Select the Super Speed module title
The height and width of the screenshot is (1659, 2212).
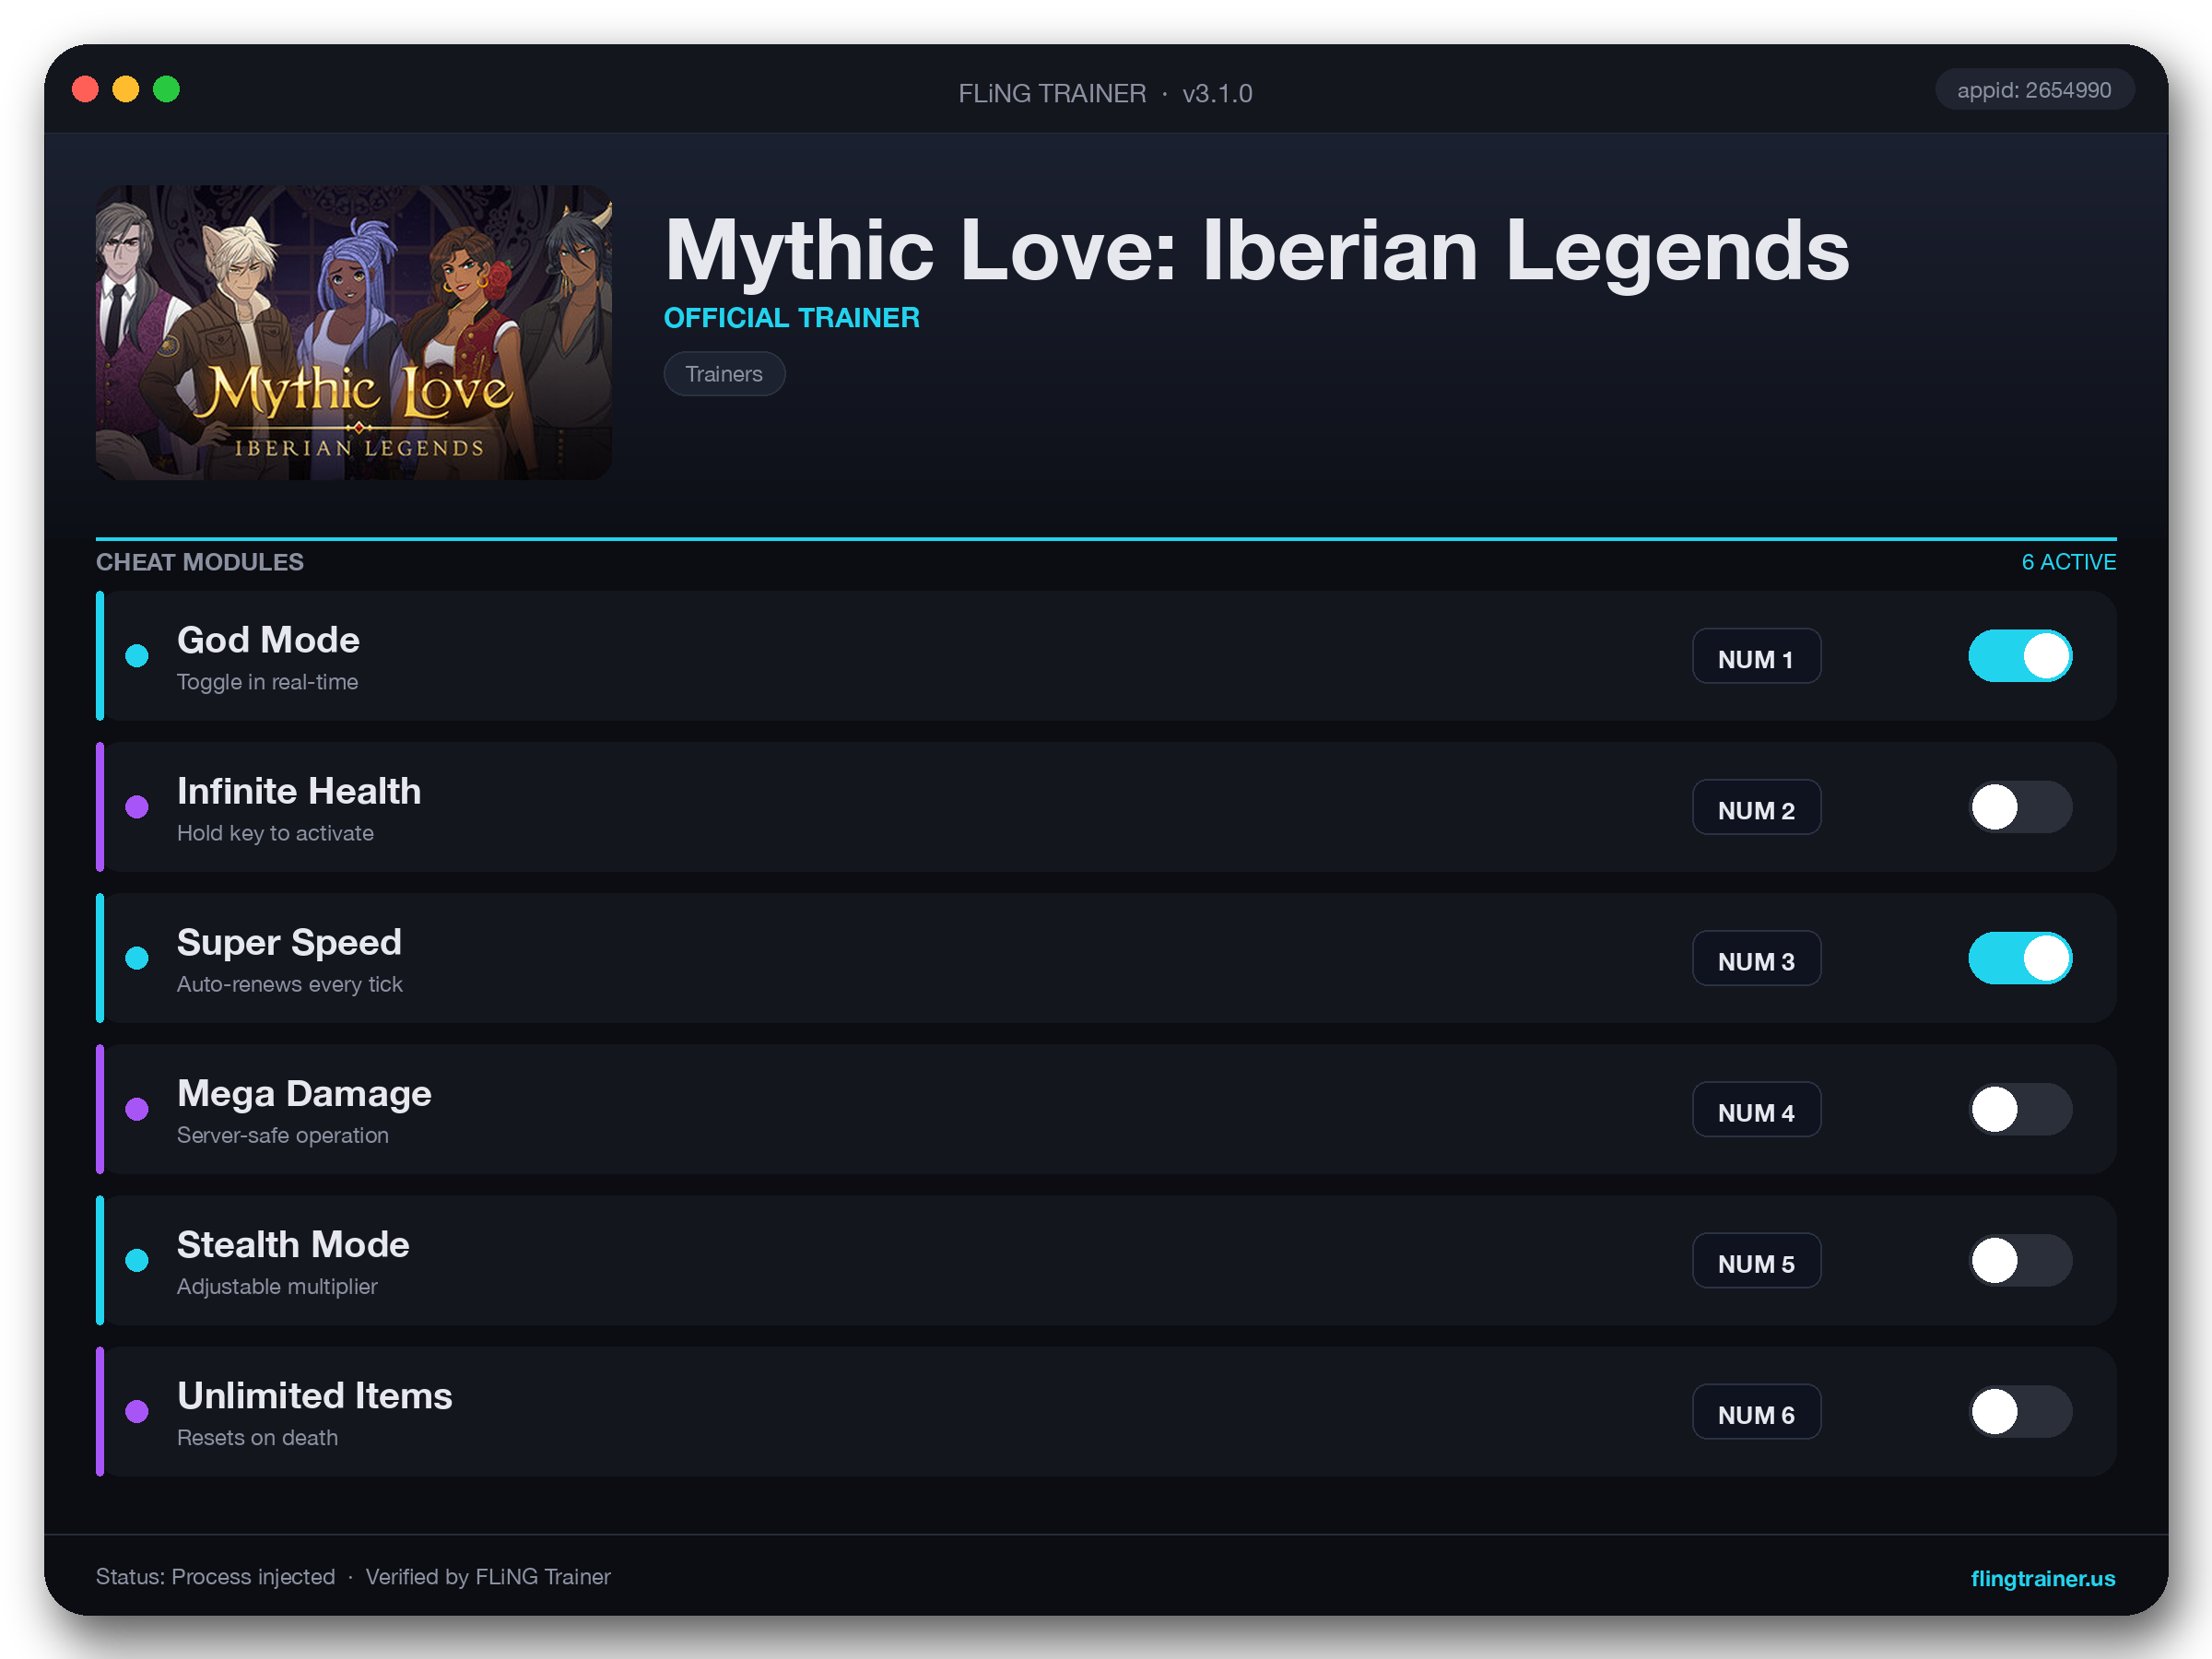click(289, 943)
